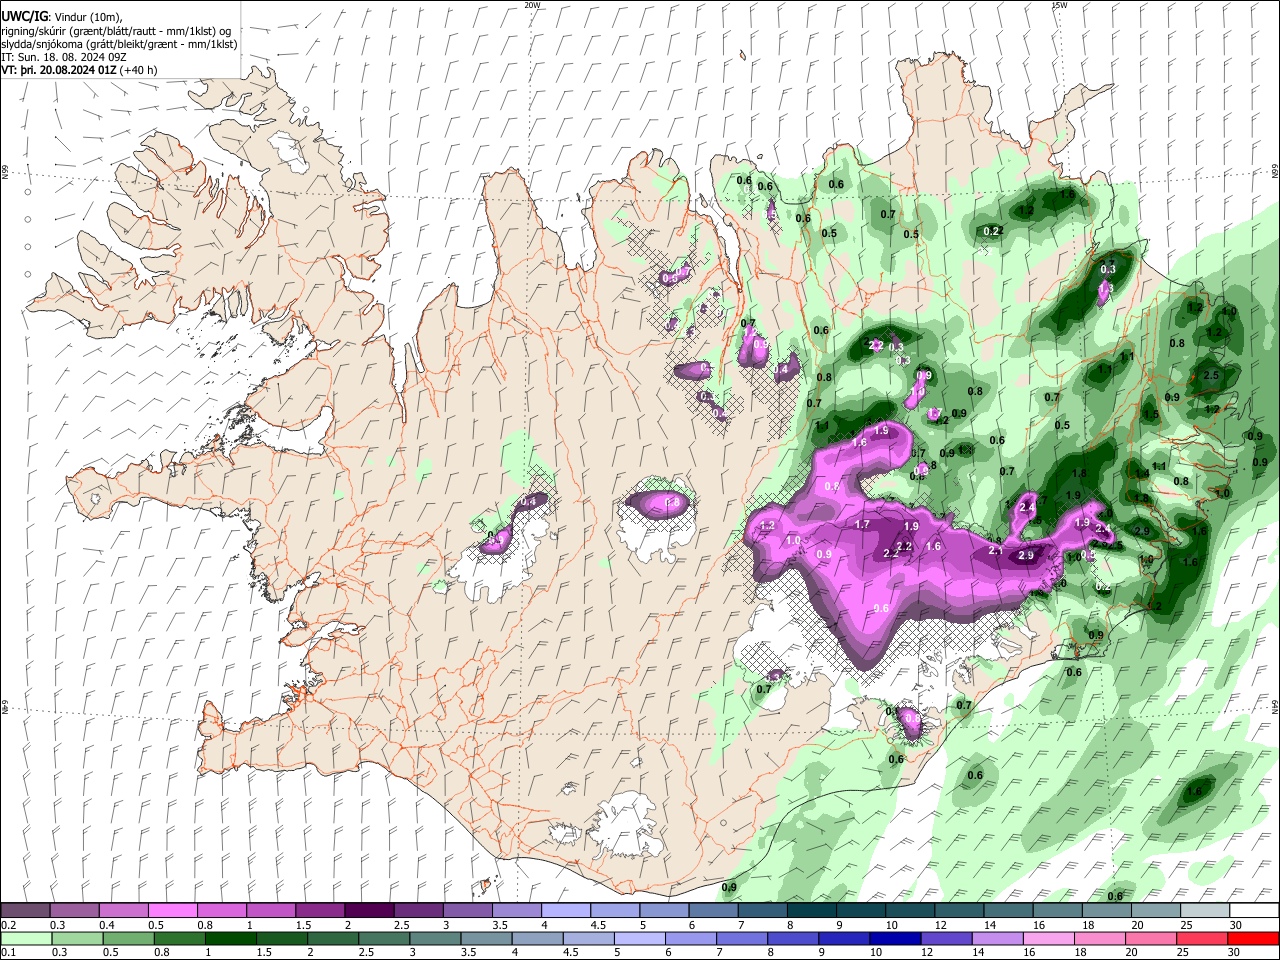1280x960 pixels.
Task: Click the '2.4' value in the purple patch
Action: [1026, 508]
